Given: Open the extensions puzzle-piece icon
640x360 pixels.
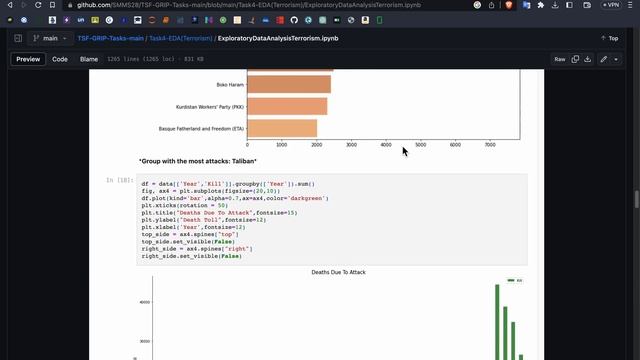Looking at the screenshot, I should (541, 5).
